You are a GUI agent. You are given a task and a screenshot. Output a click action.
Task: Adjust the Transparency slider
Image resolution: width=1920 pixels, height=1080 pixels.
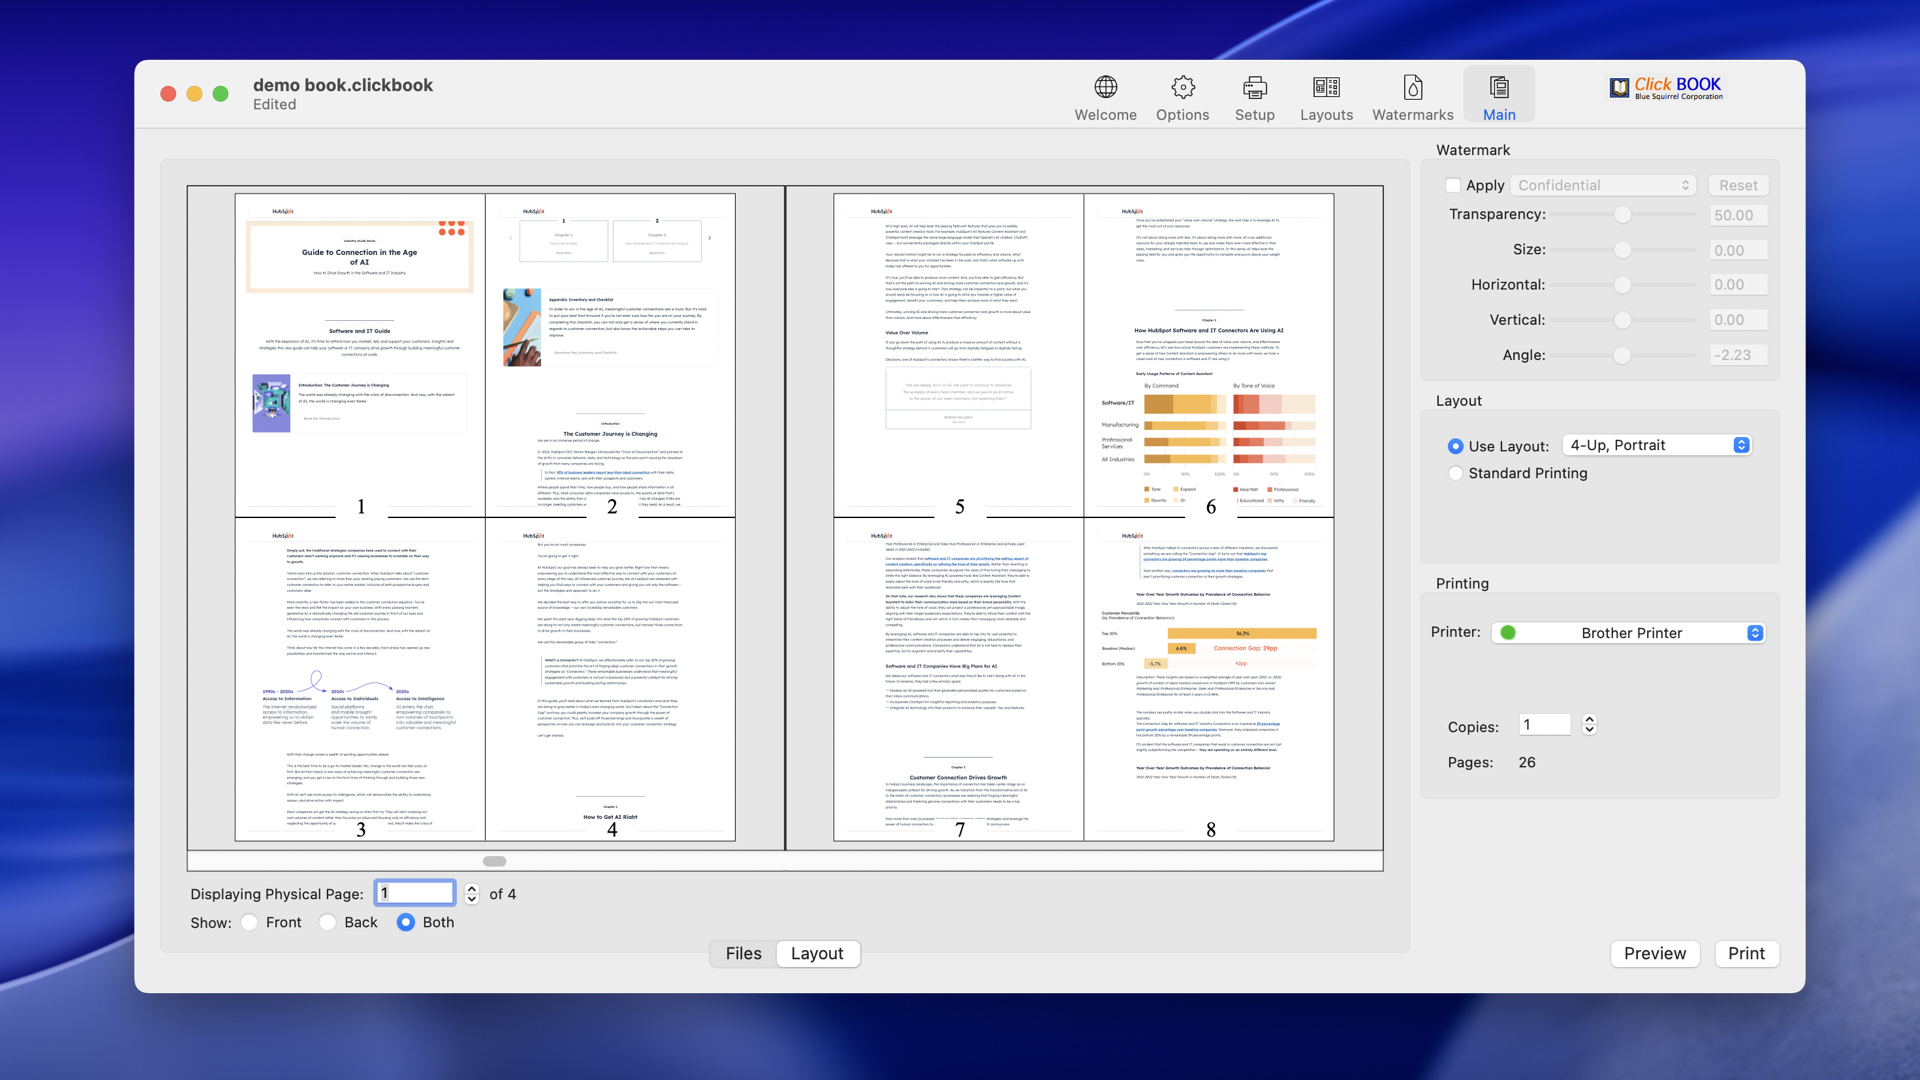(1622, 214)
